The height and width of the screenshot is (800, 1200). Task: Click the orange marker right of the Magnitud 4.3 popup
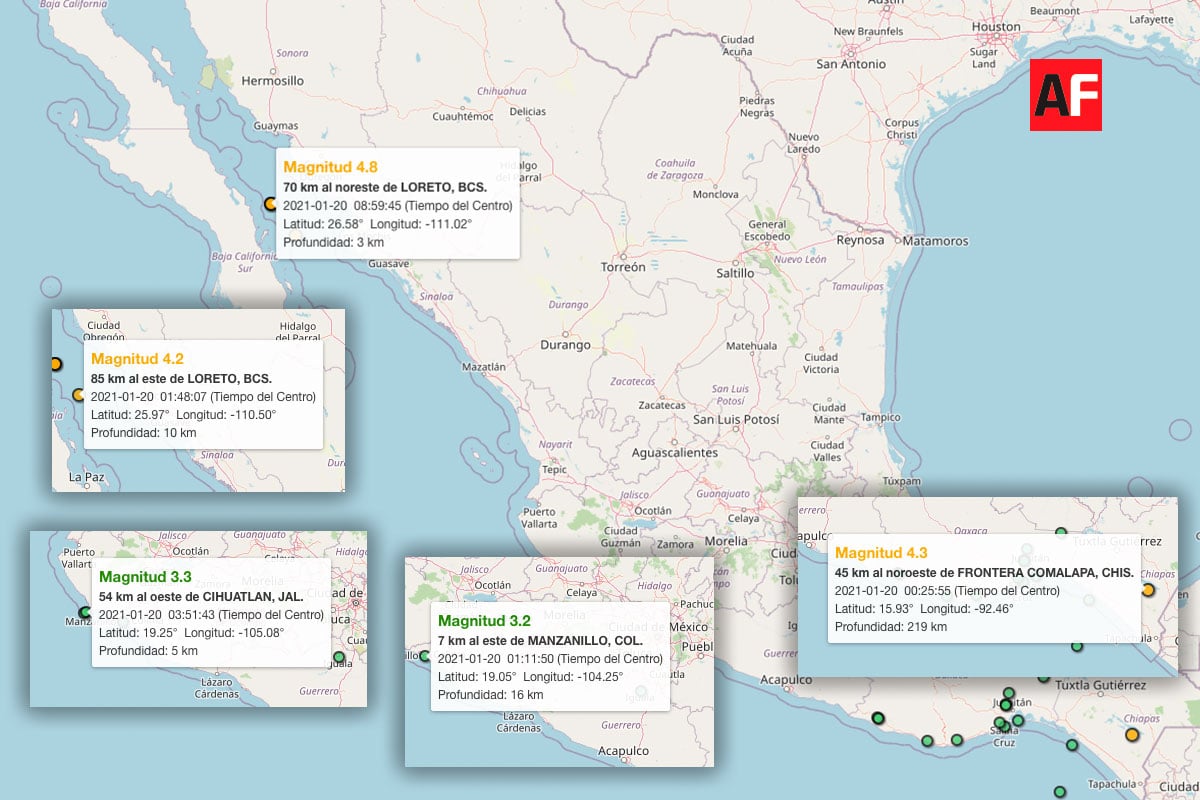[x=1148, y=590]
